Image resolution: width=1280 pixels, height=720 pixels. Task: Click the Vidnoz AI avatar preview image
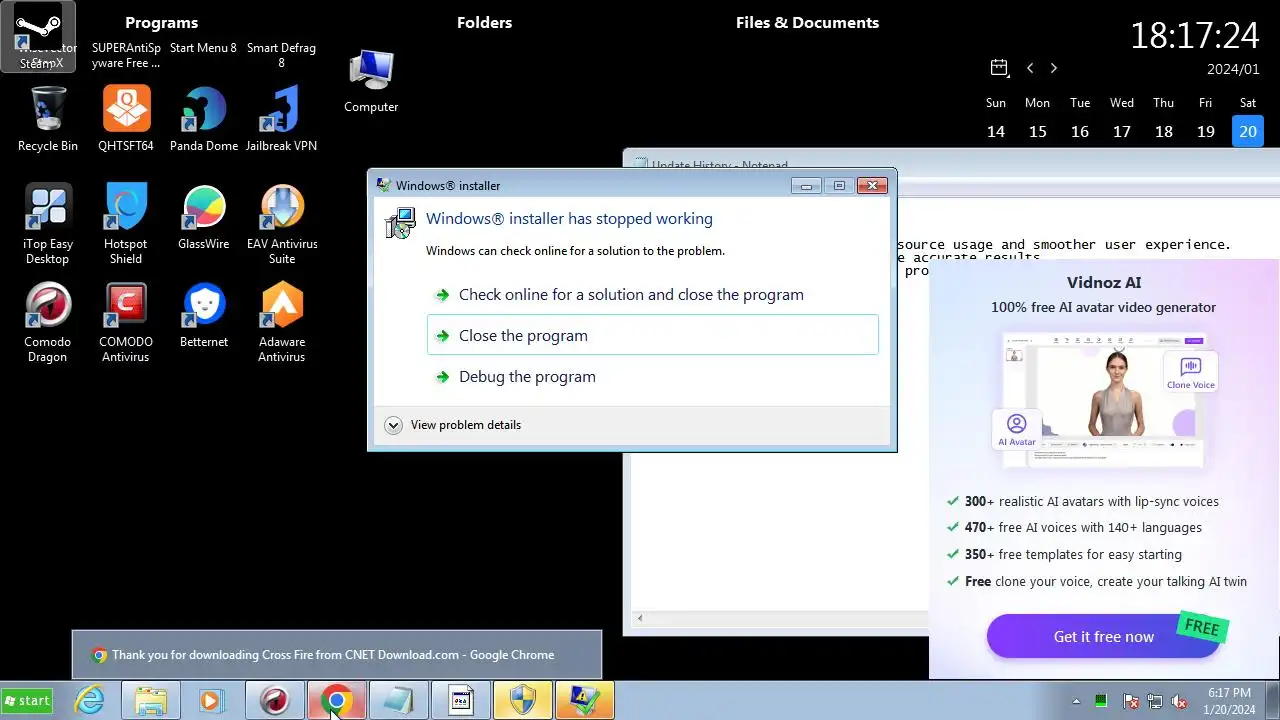pyautogui.click(x=1104, y=400)
